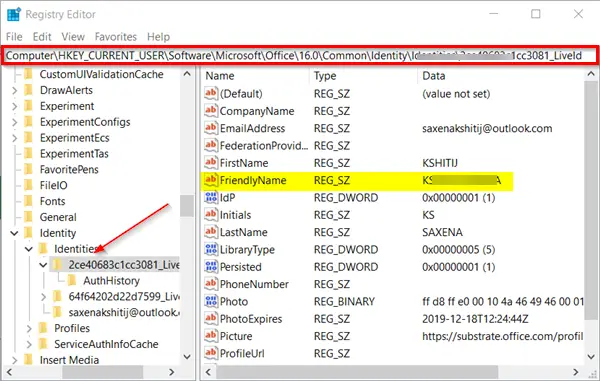The image size is (600, 381).
Task: Click the EmailAddress string value icon
Action: pos(211,128)
